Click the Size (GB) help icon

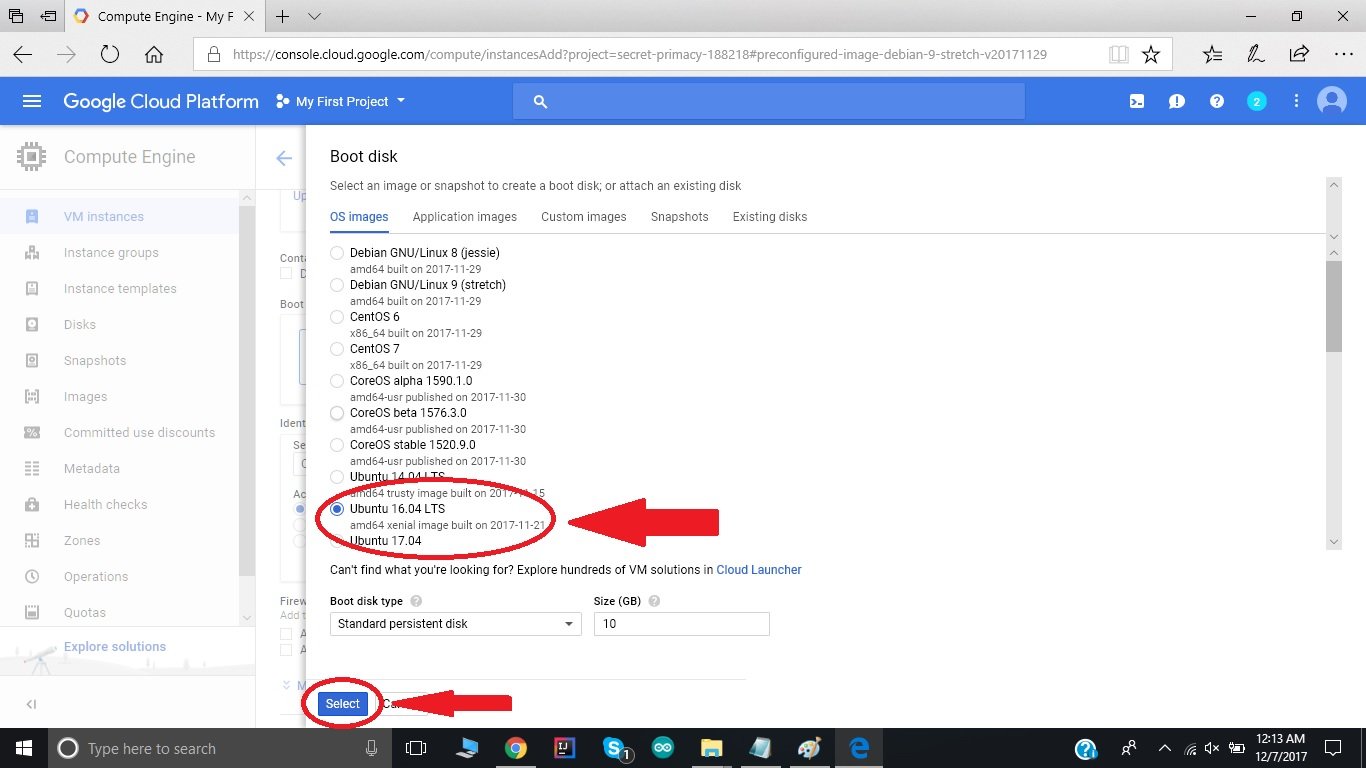point(654,601)
